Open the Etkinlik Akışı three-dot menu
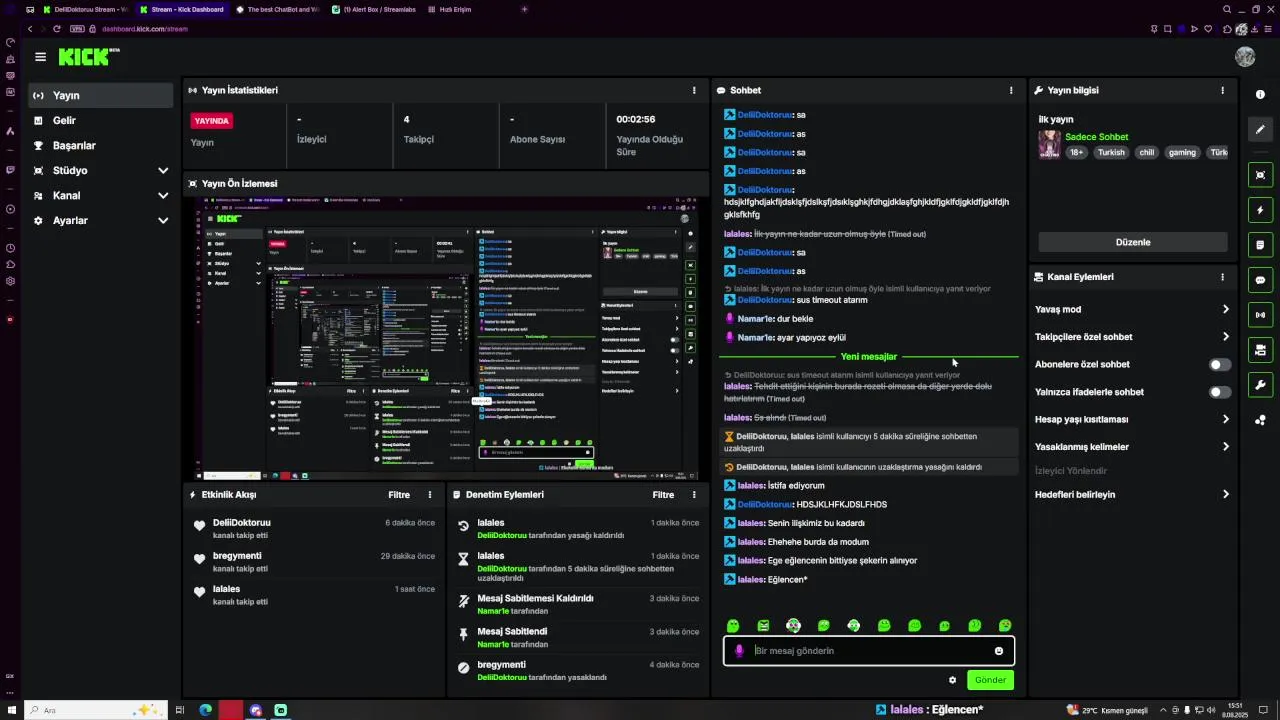The width and height of the screenshot is (1280, 720). [430, 495]
